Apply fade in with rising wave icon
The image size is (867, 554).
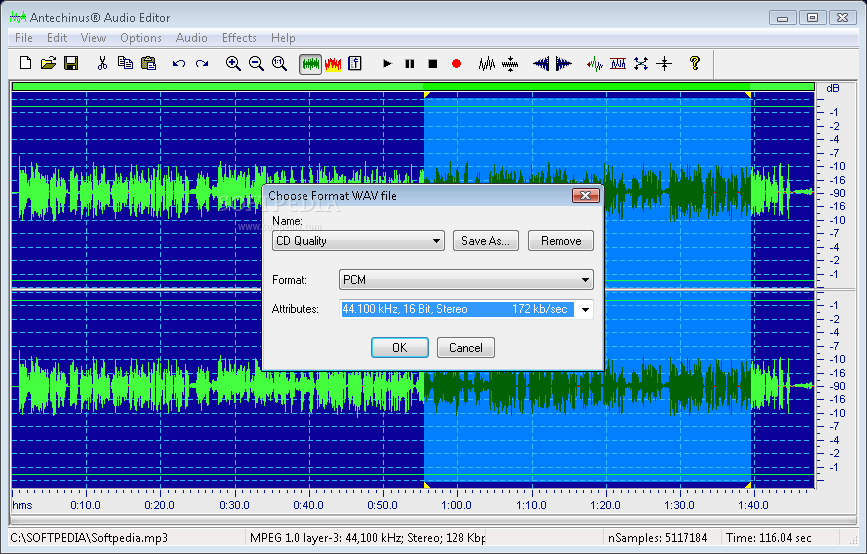click(541, 64)
